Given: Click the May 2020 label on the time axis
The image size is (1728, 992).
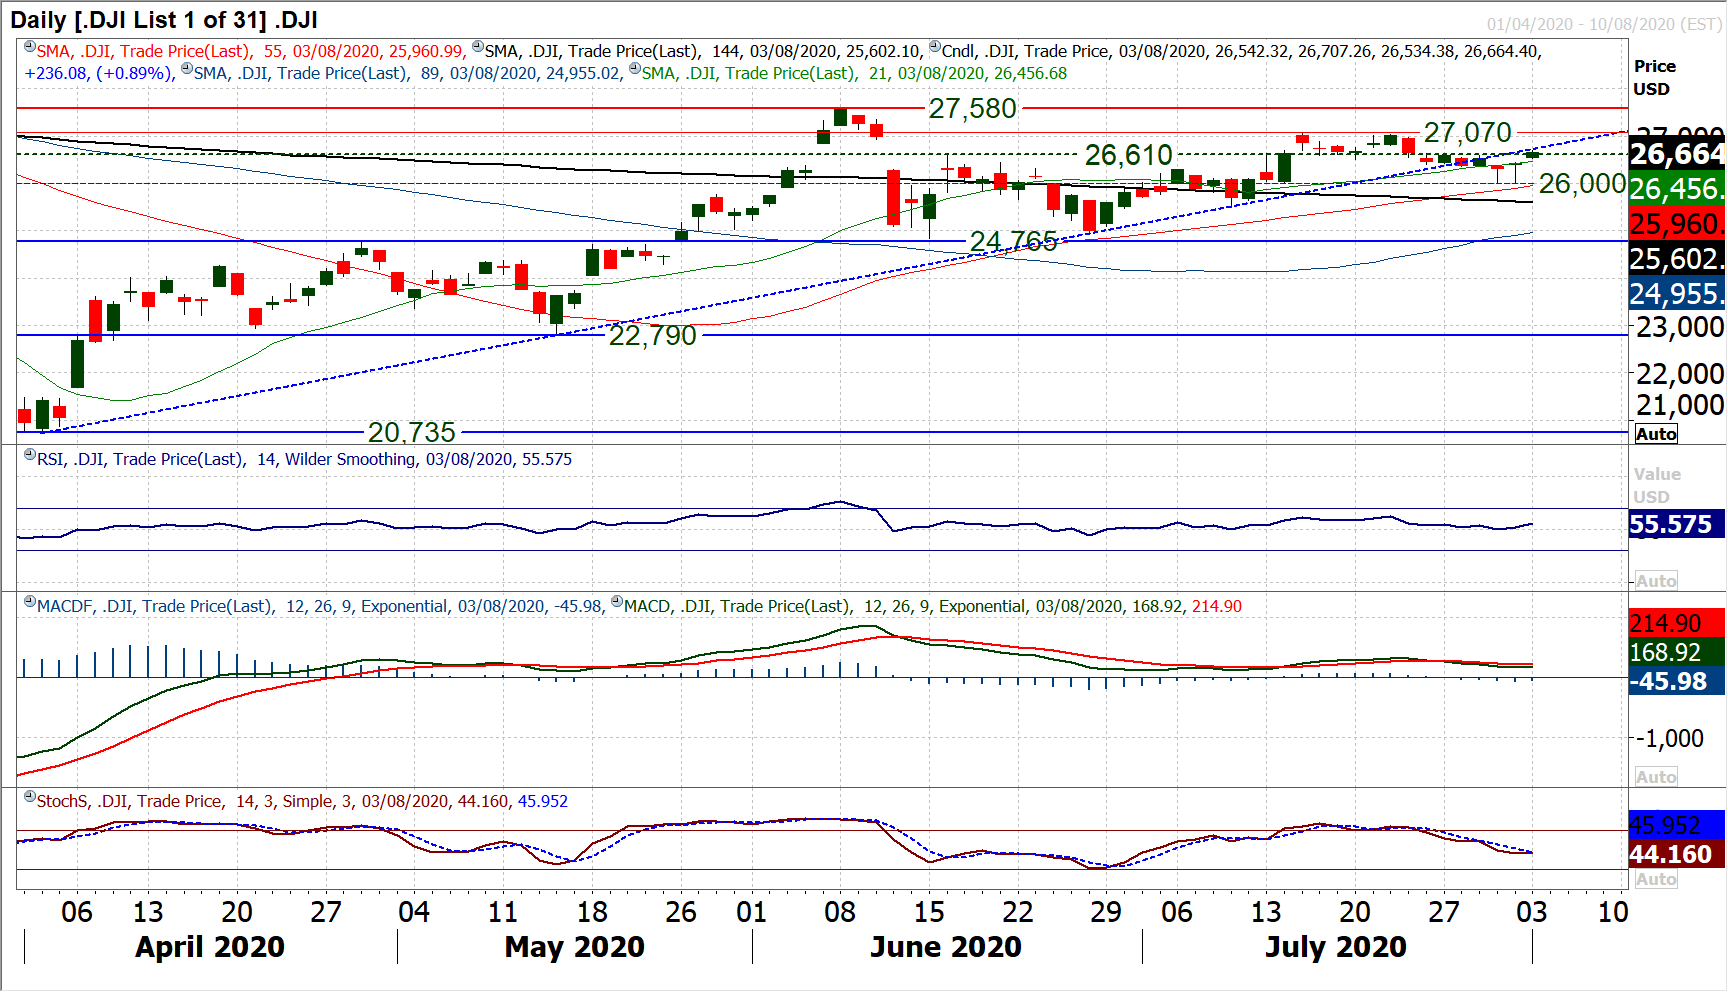Looking at the screenshot, I should (x=575, y=946).
